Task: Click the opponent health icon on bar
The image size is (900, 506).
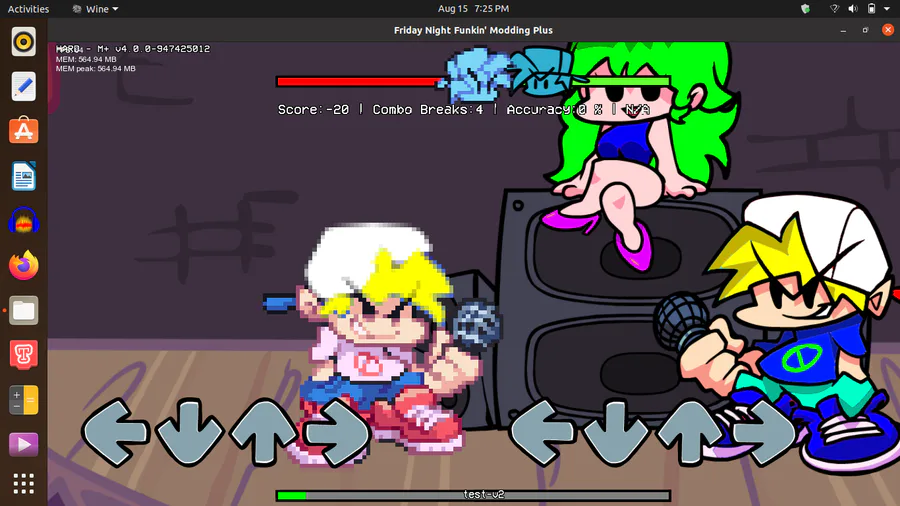Action: click(x=475, y=75)
